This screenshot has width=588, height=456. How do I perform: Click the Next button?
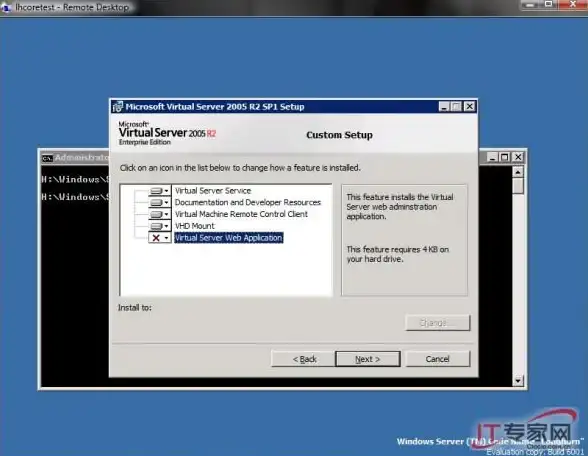[368, 359]
